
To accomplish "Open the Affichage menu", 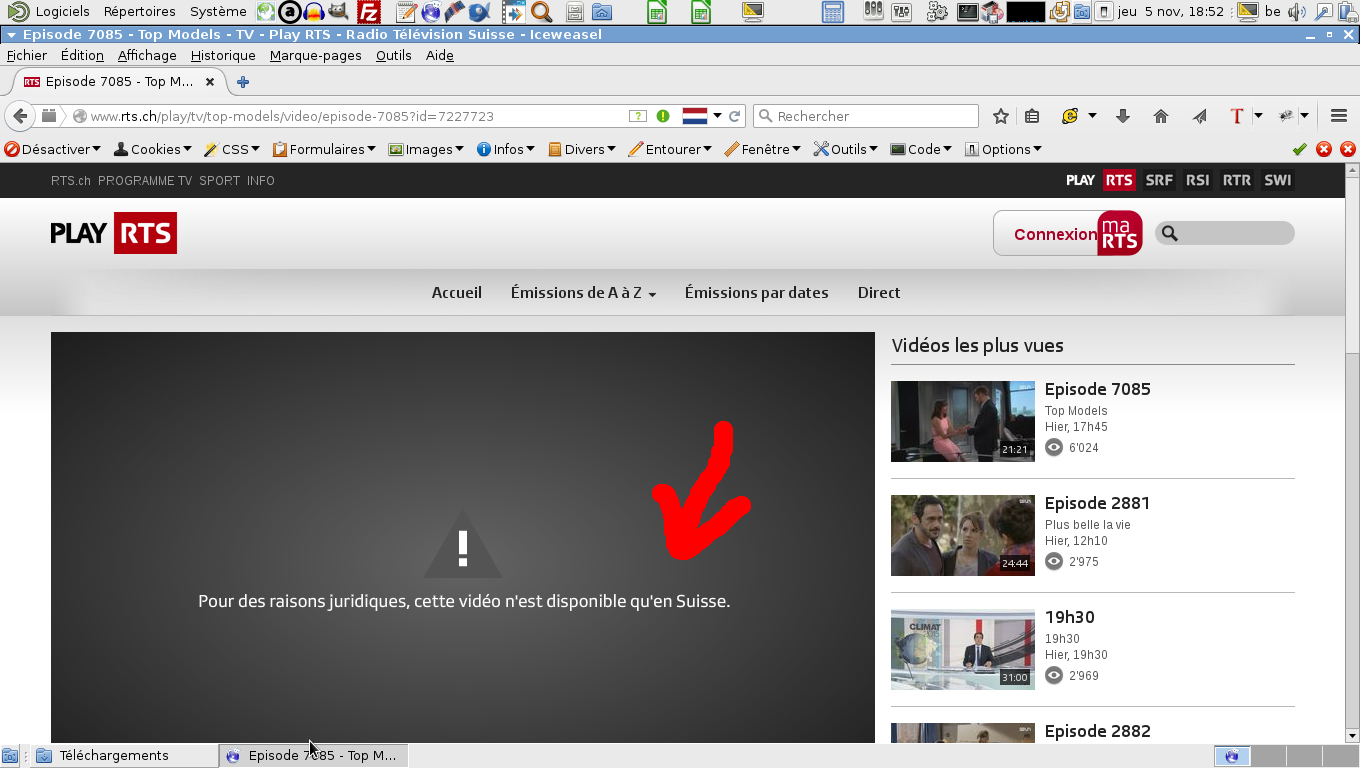I will (x=147, y=56).
